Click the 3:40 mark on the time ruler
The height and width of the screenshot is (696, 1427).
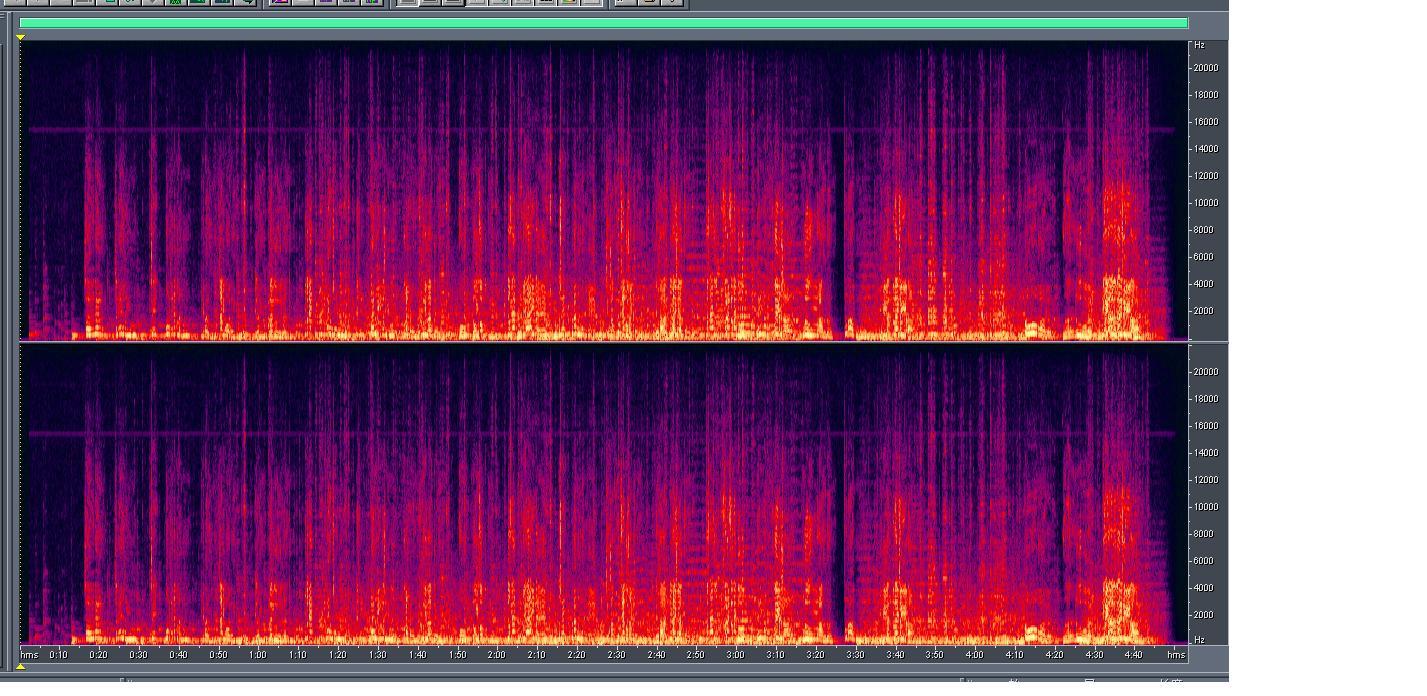coord(895,655)
